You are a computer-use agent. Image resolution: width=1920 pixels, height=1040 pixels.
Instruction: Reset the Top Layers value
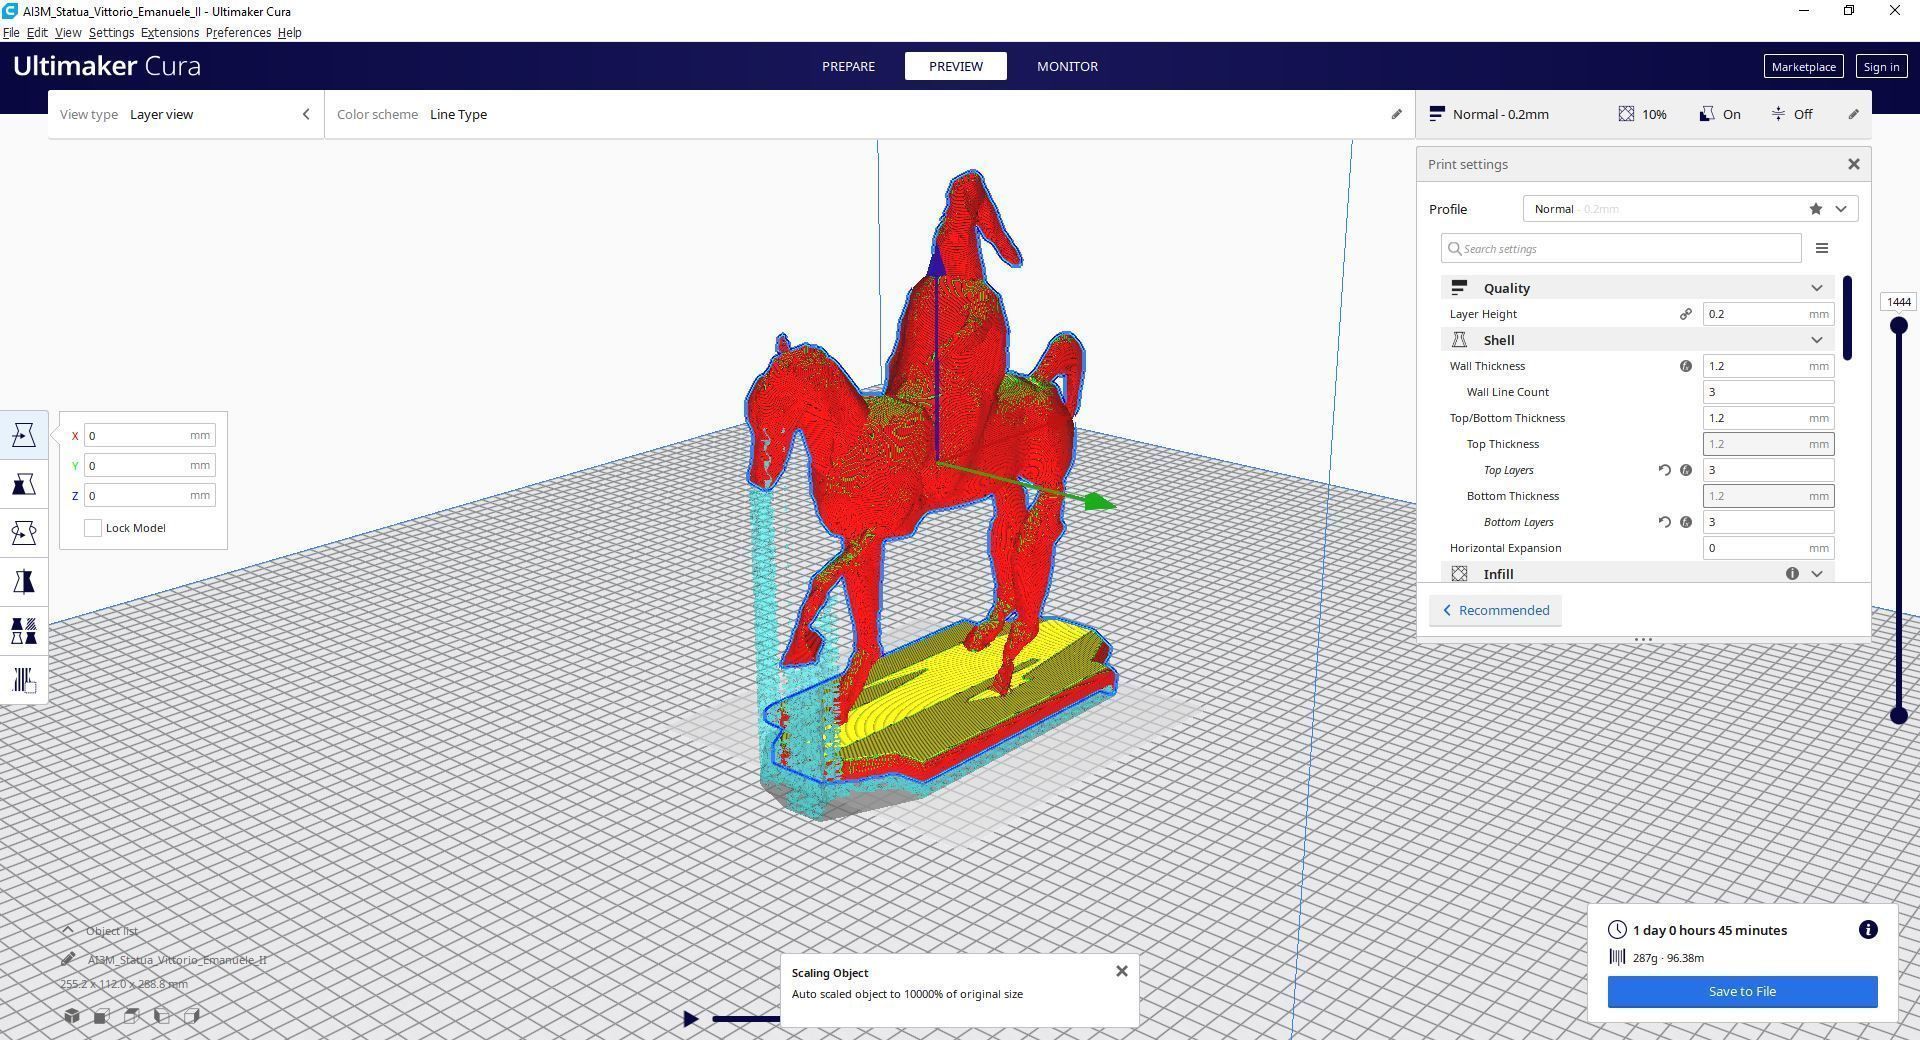coord(1665,470)
